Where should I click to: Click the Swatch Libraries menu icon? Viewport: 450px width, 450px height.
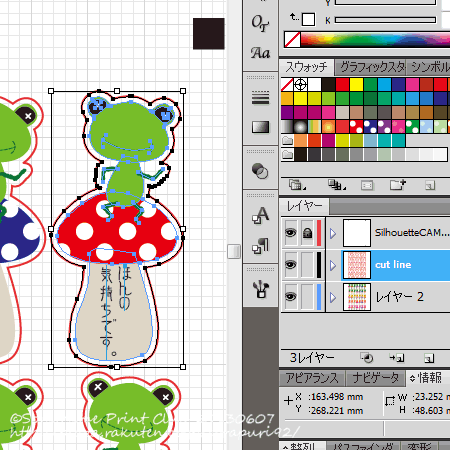pyautogui.click(x=296, y=185)
